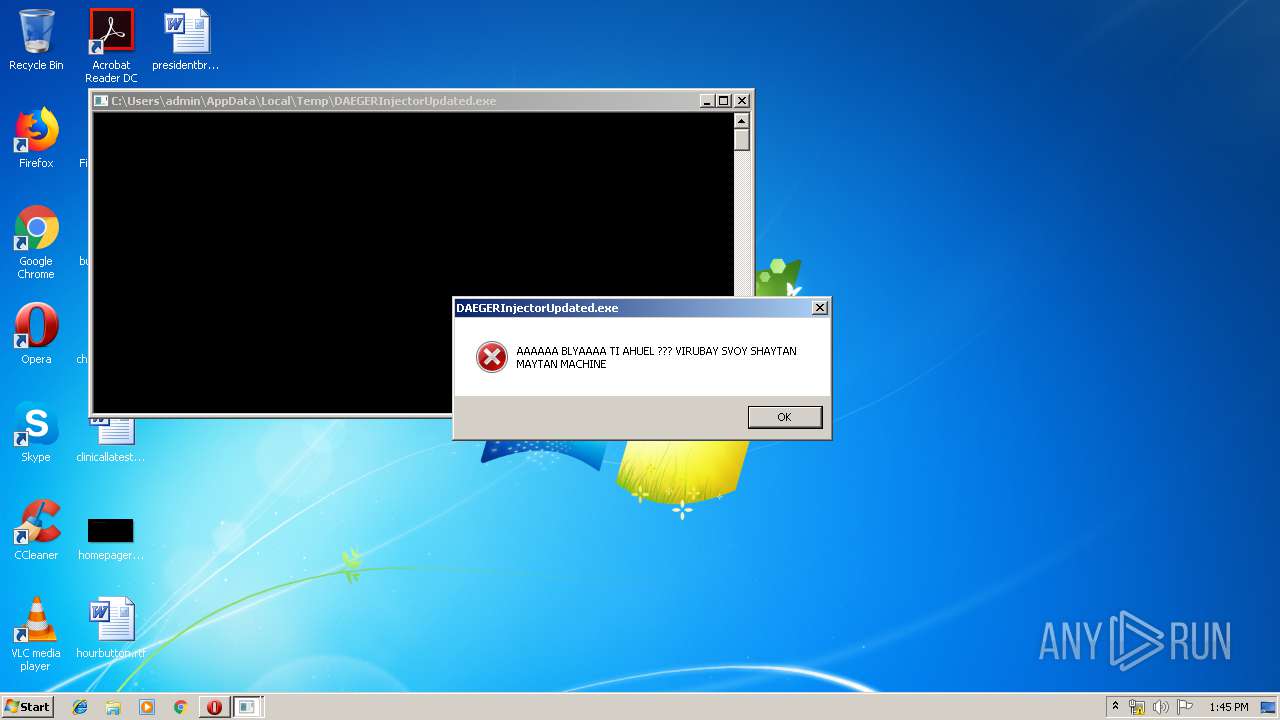Open Windows Media Player from taskbar
The height and width of the screenshot is (720, 1280).
click(x=147, y=707)
